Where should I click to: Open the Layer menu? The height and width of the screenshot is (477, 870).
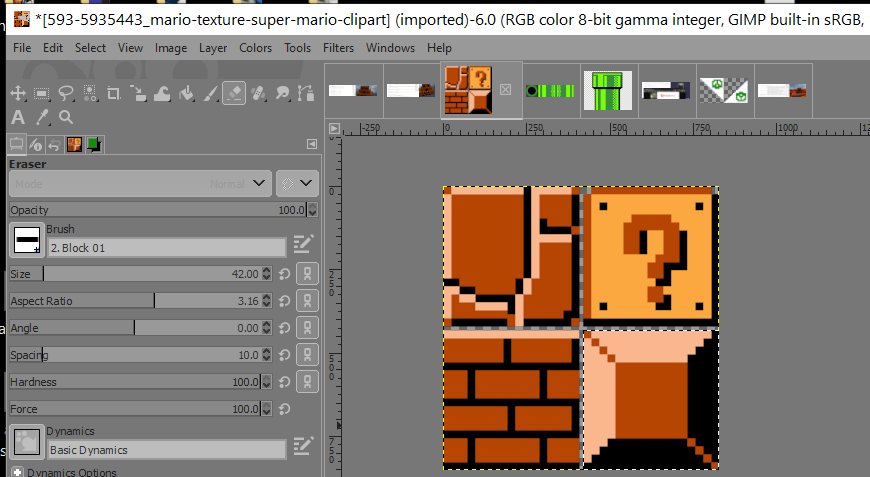[x=213, y=48]
